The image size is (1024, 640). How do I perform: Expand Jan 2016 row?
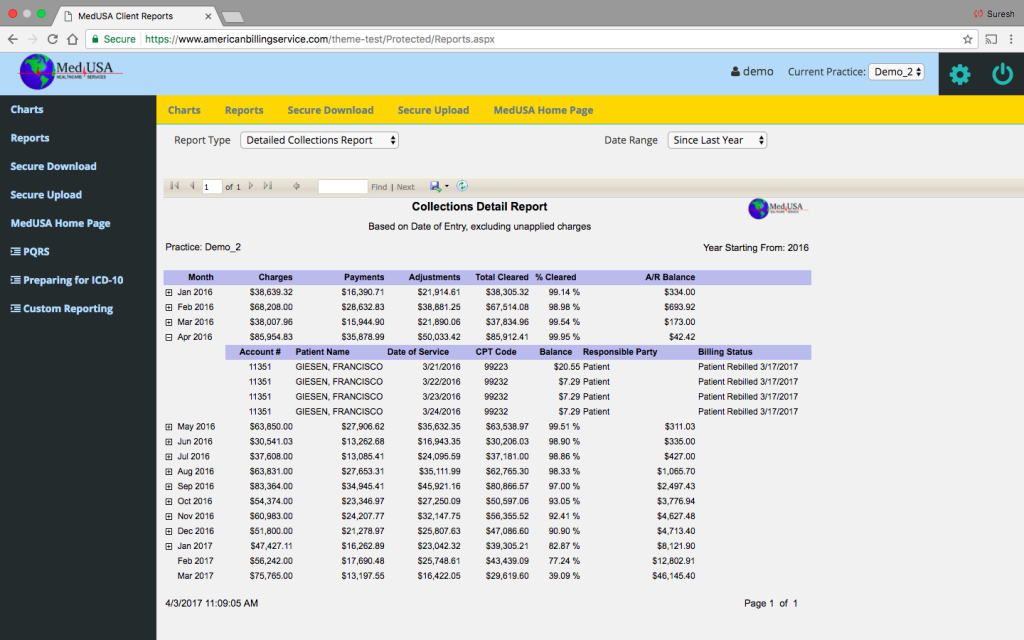pos(168,293)
